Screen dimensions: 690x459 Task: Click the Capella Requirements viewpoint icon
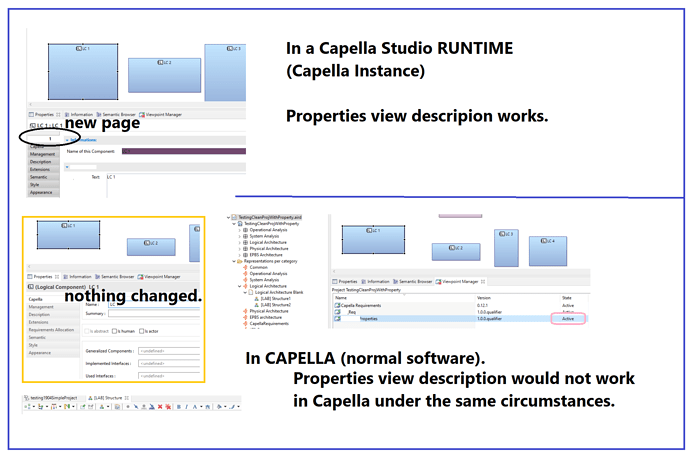337,305
